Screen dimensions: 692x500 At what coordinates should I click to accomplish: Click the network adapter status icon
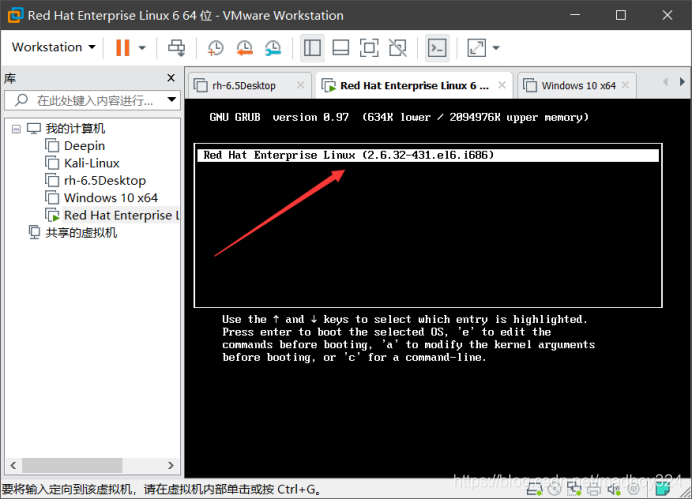574,489
